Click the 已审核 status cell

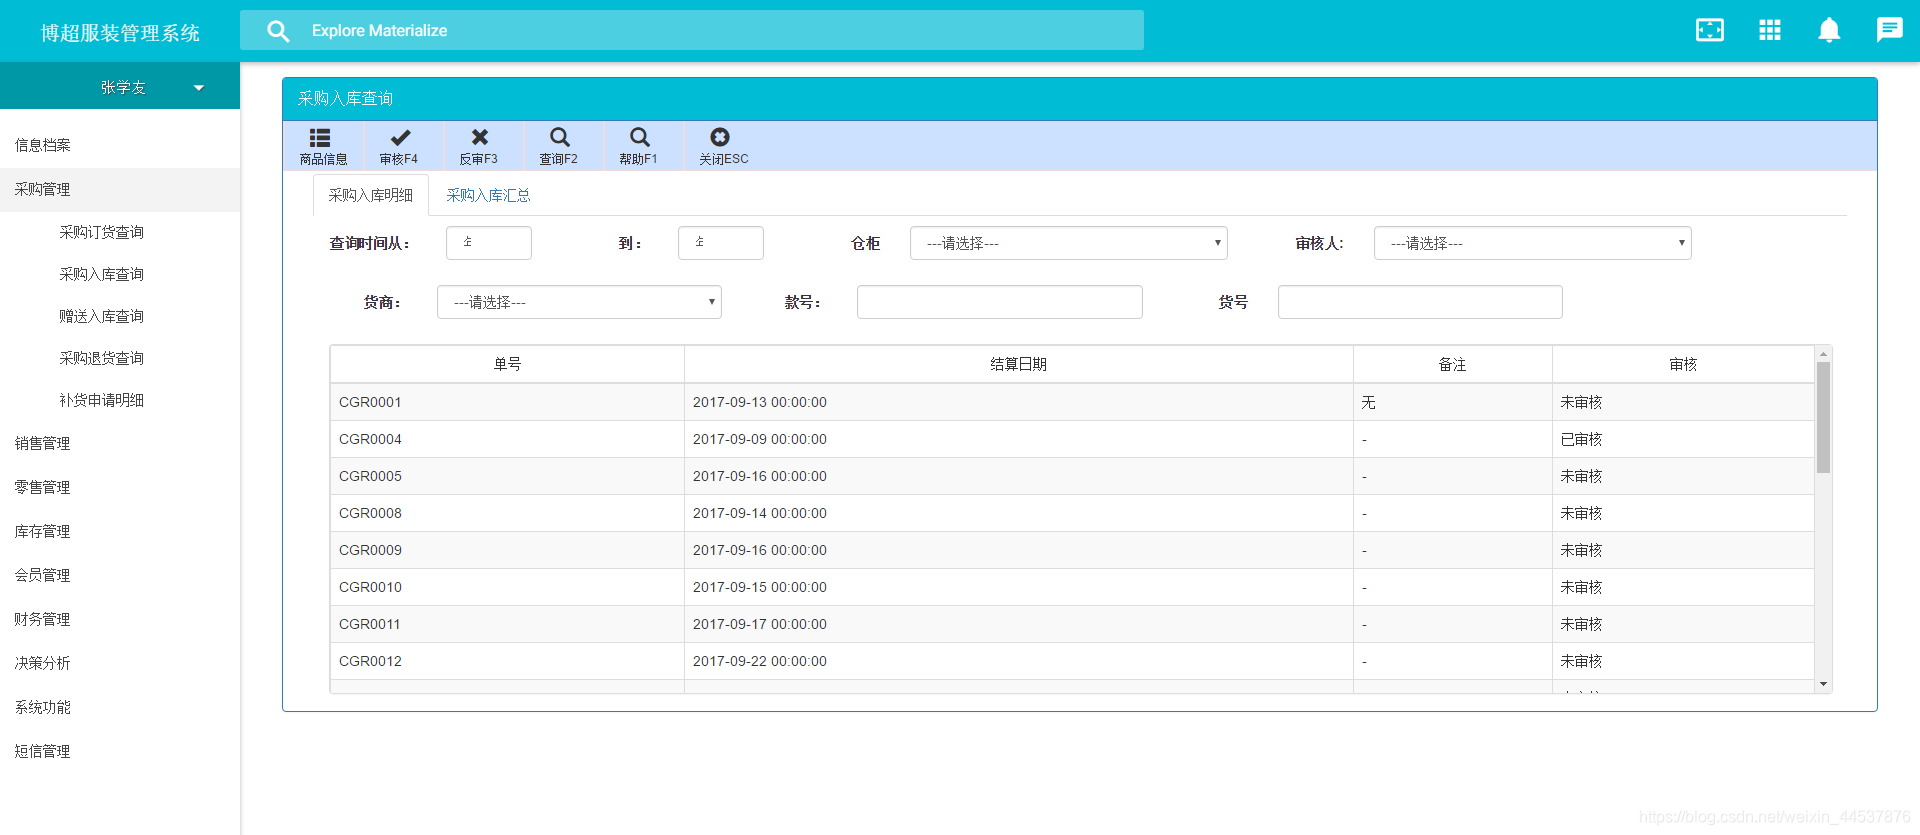[1683, 439]
